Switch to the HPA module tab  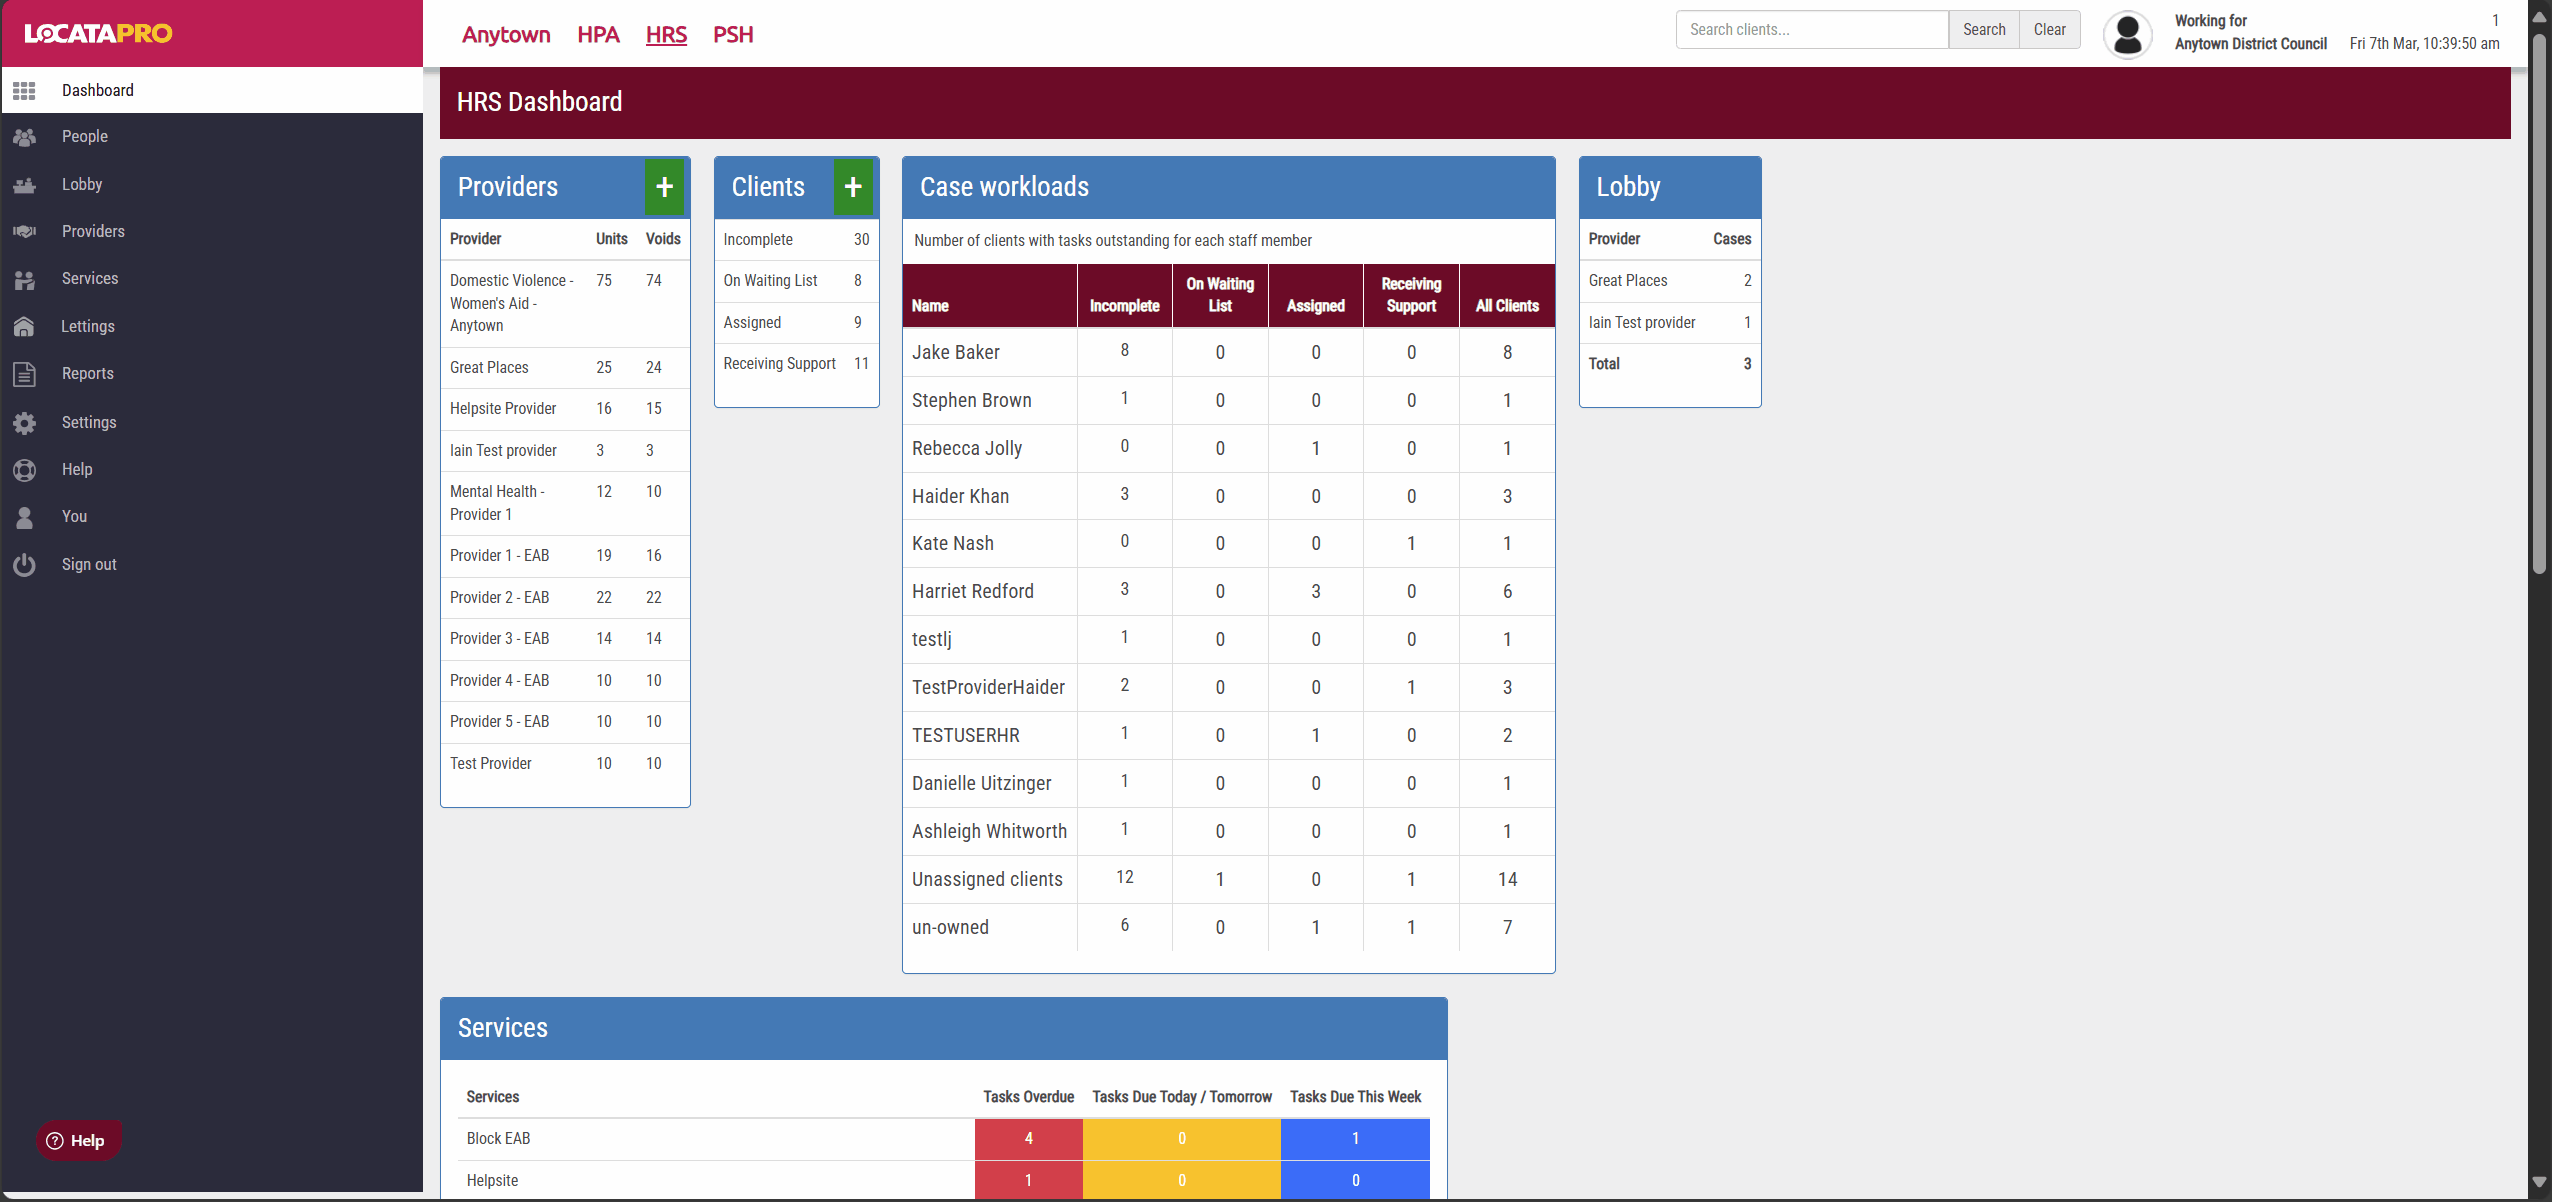(x=598, y=35)
